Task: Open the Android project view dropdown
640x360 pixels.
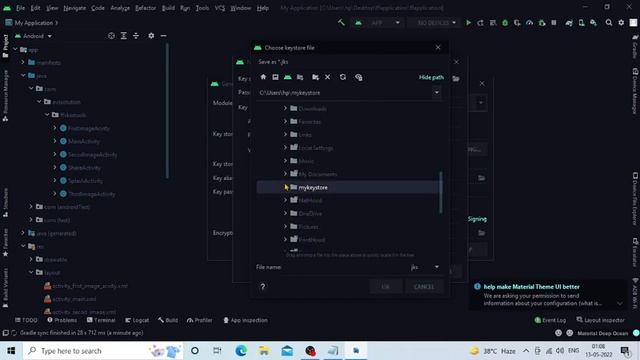Action: [x=34, y=36]
